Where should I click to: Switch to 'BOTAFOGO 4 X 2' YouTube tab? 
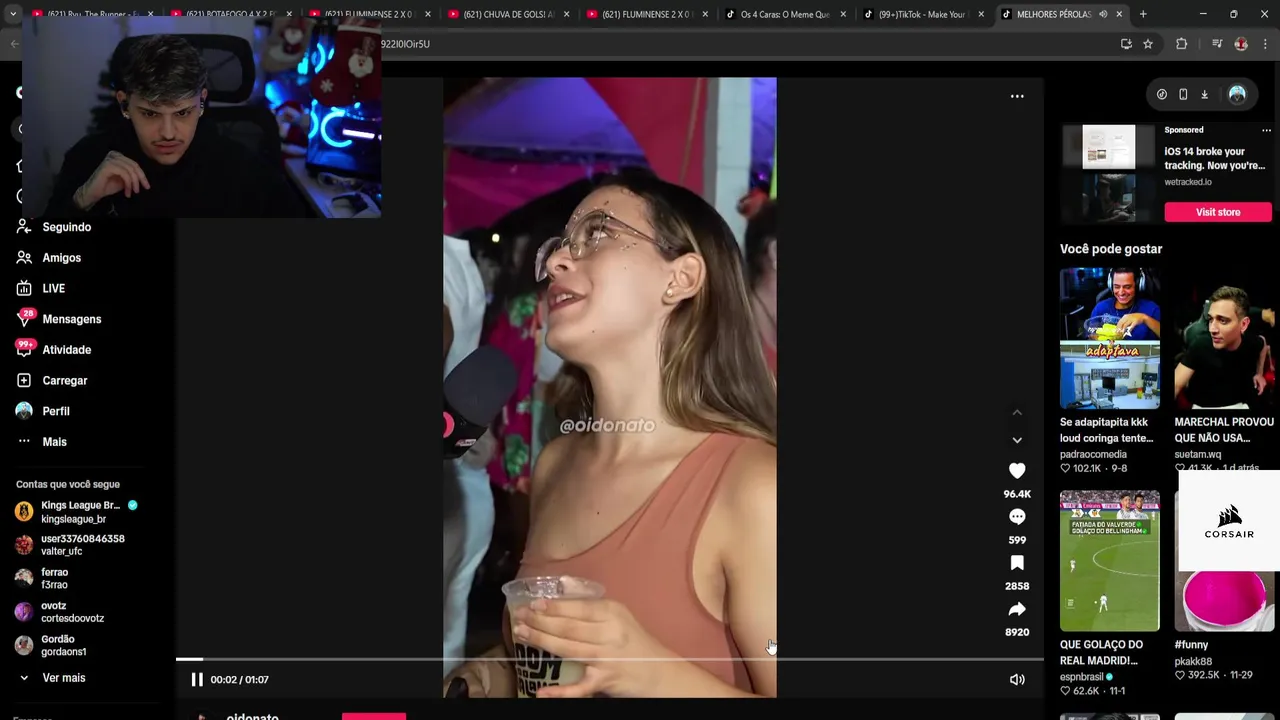click(231, 14)
